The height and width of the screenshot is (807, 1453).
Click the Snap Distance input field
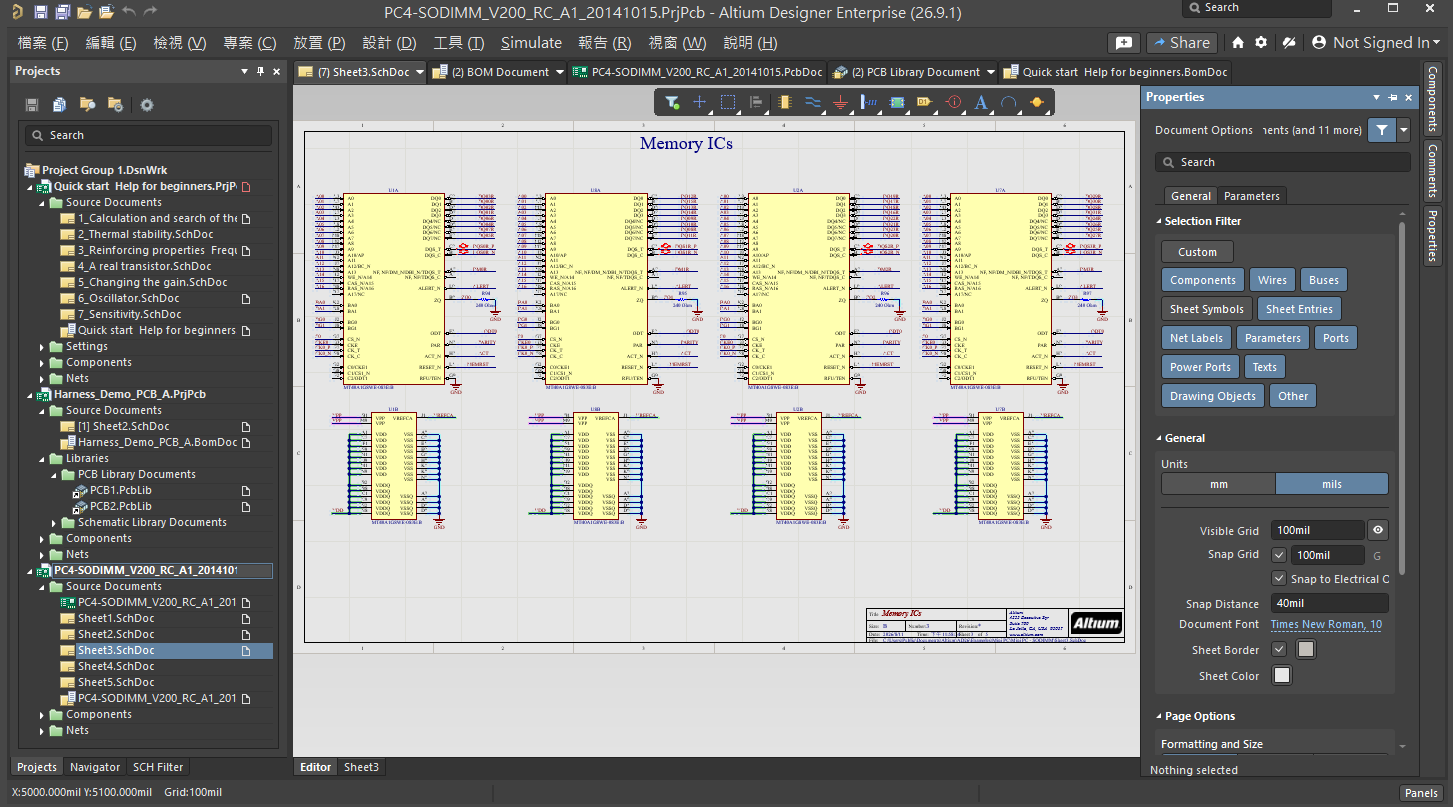[x=1330, y=603]
